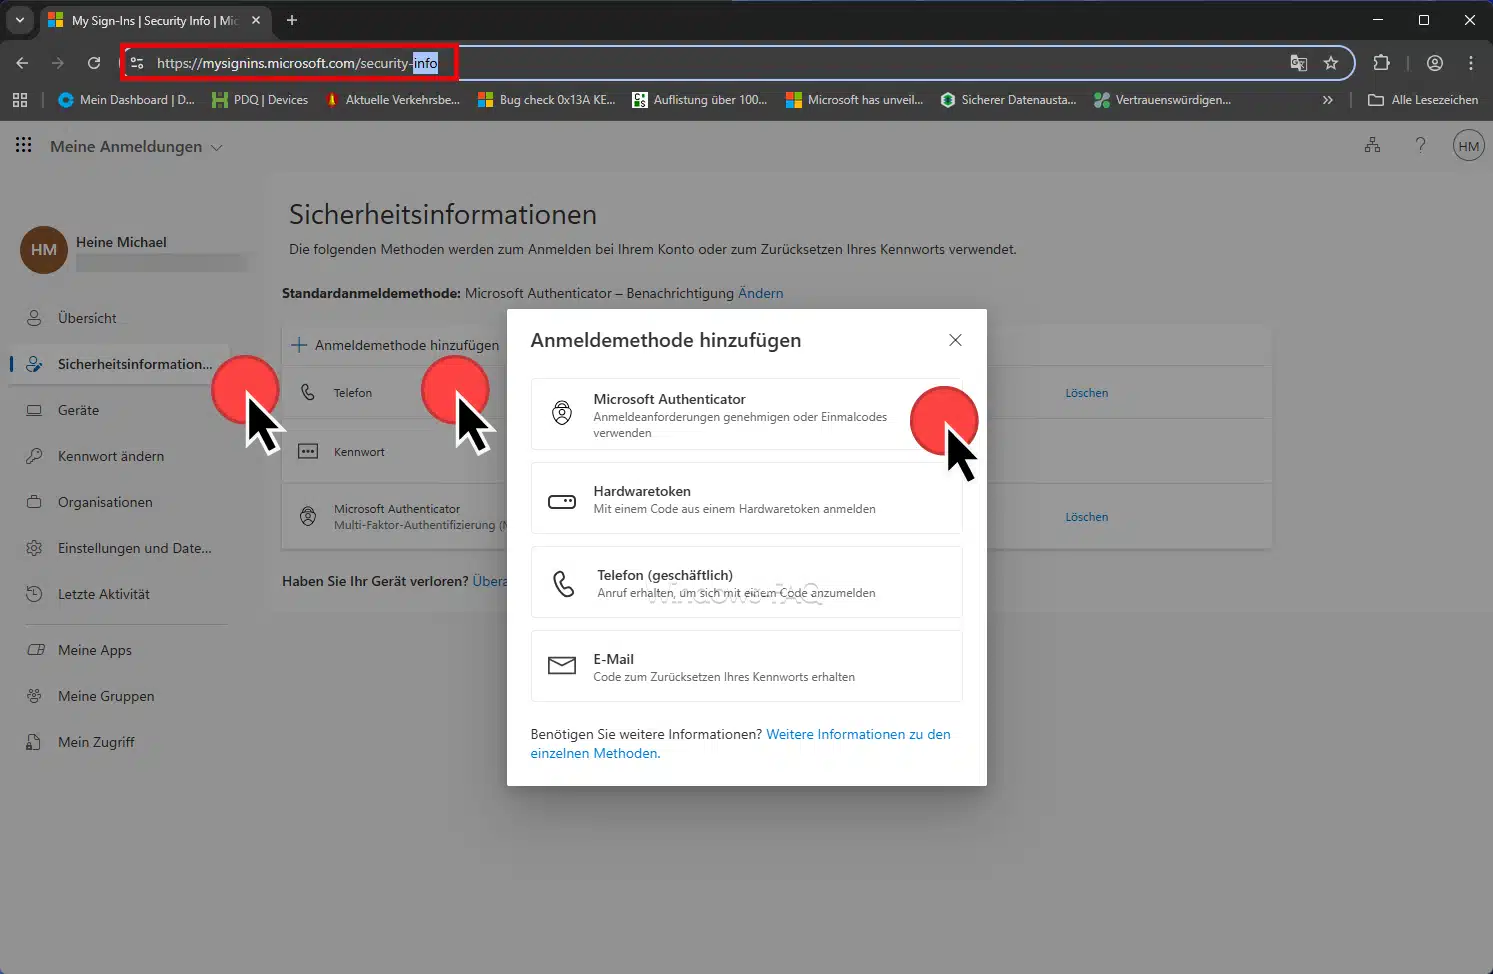Open the help question mark icon
This screenshot has height=974, width=1493.
pyautogui.click(x=1420, y=146)
